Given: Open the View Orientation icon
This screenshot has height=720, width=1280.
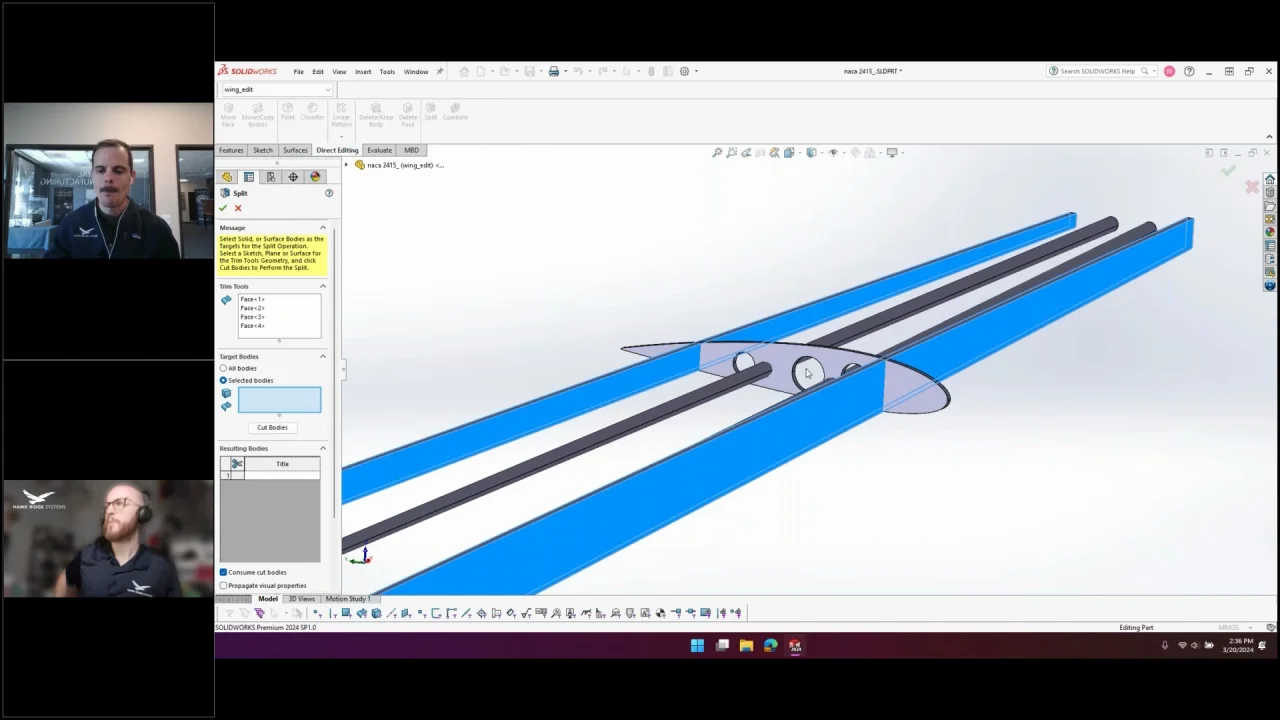Looking at the screenshot, I should coord(789,153).
